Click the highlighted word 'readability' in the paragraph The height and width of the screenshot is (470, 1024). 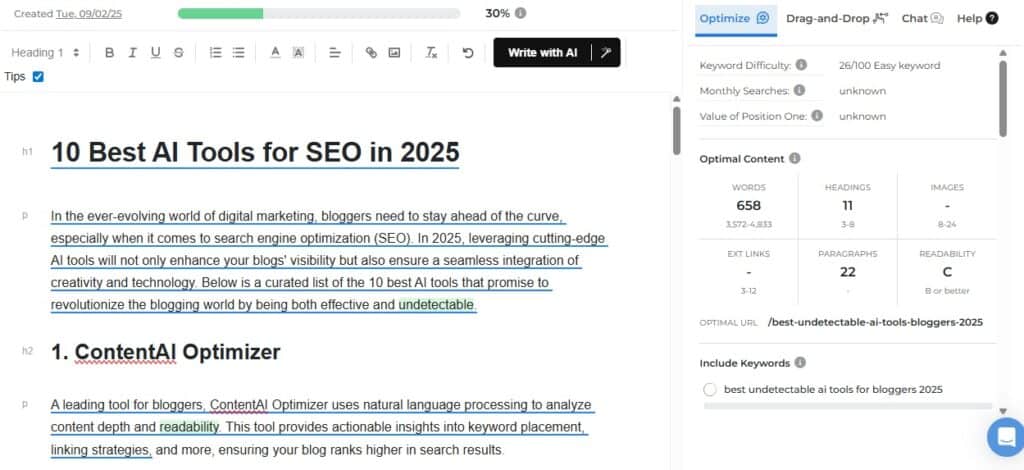[189, 427]
